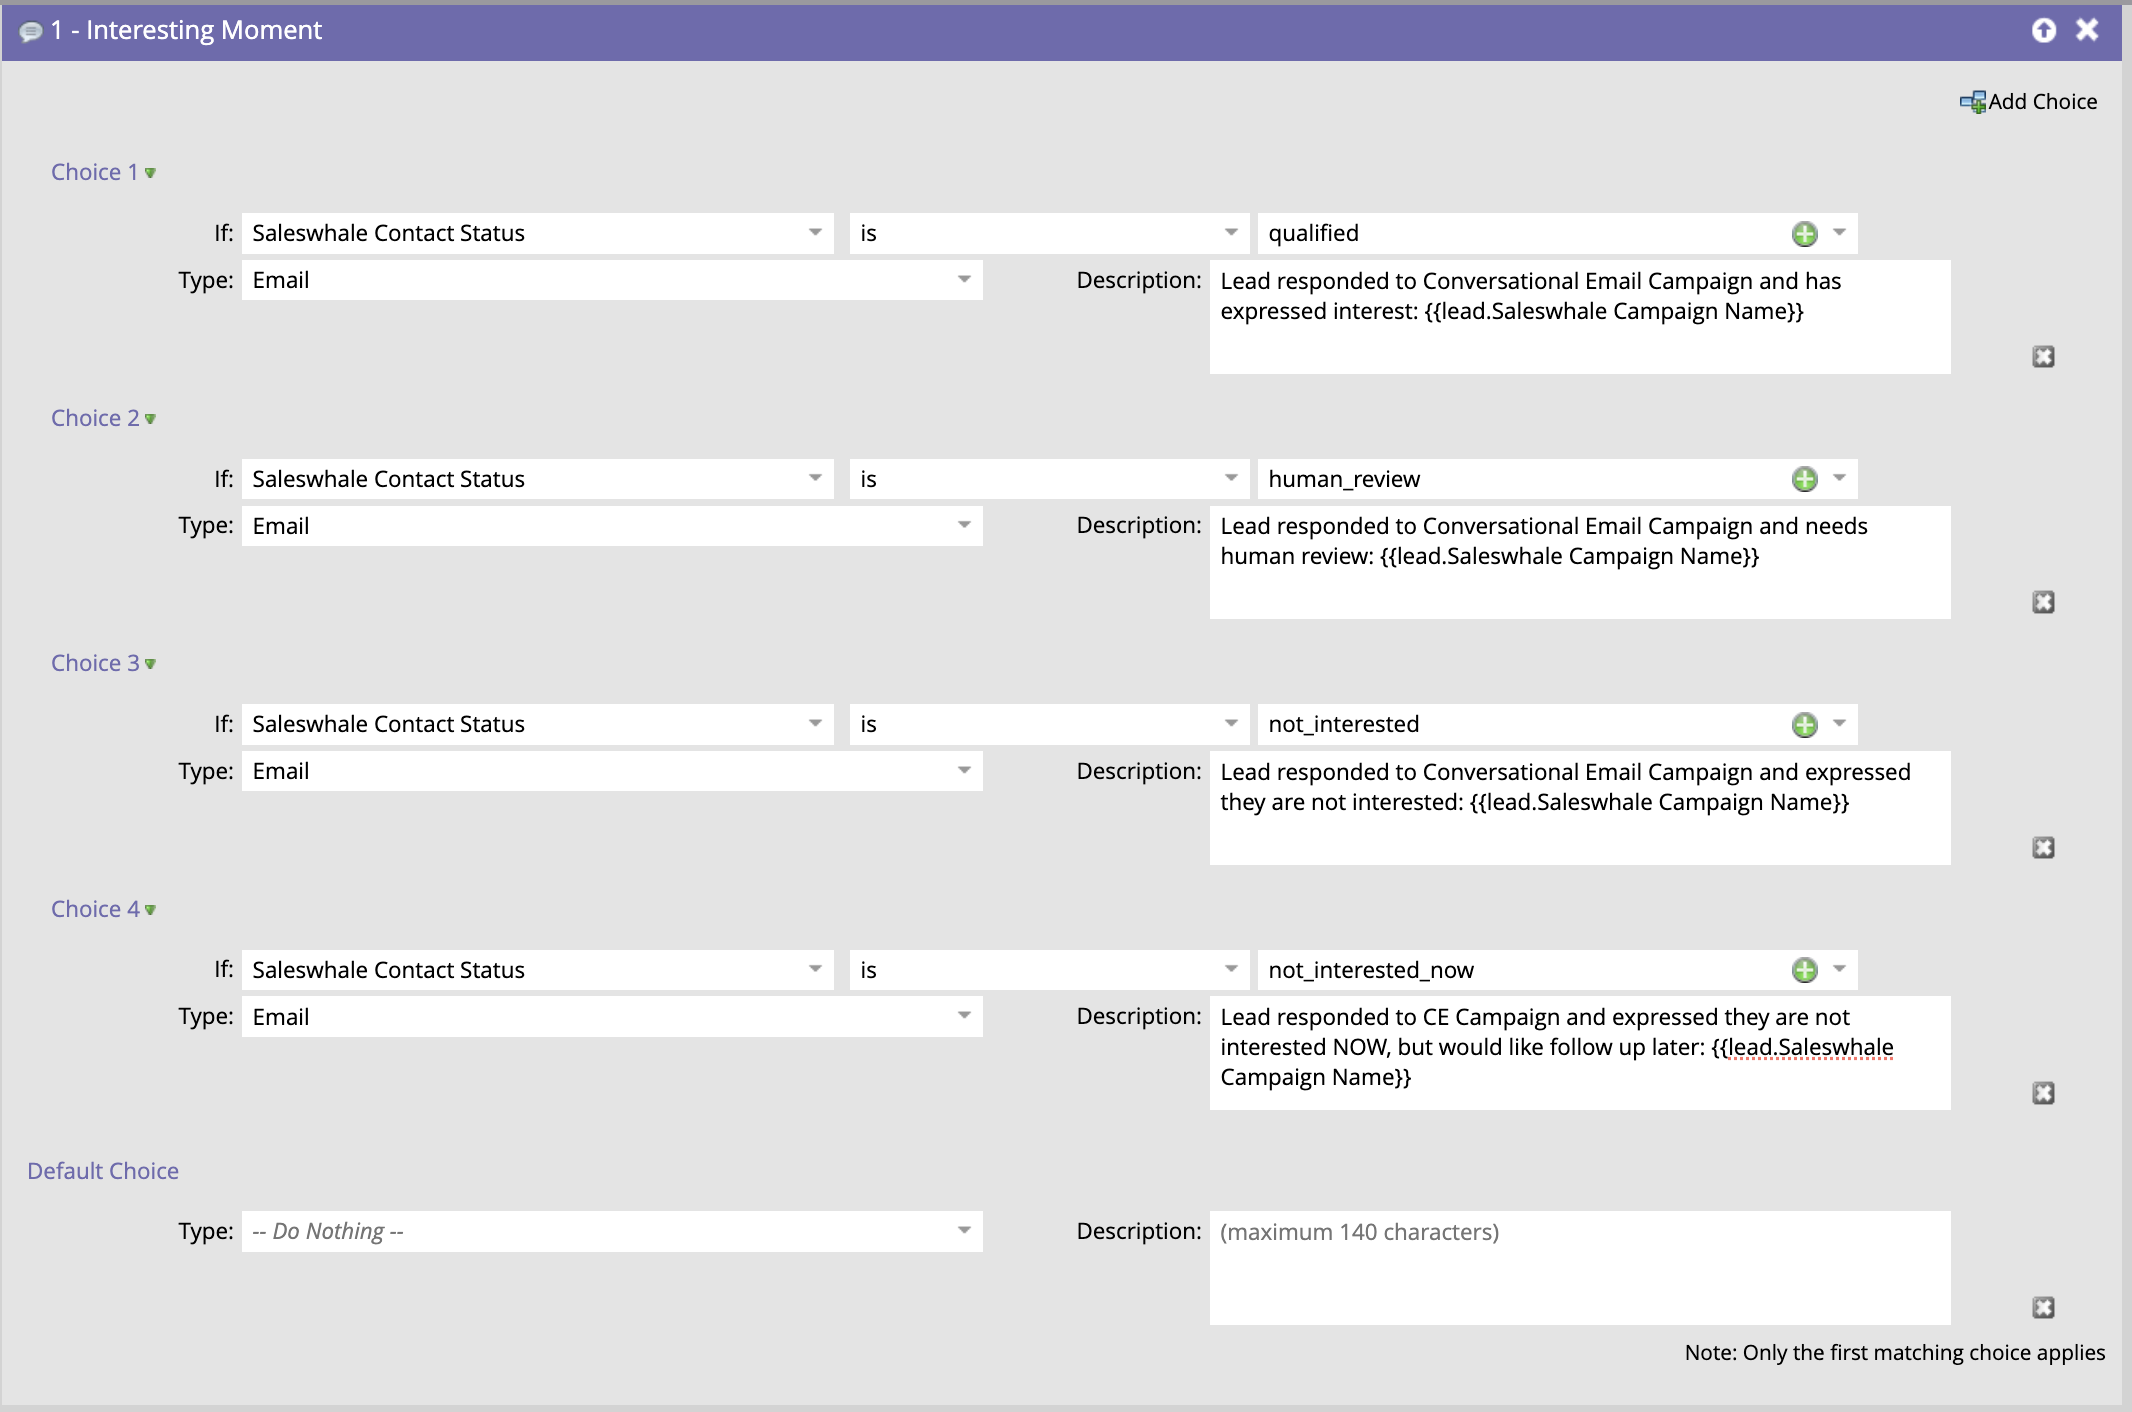2132x1412 pixels.
Task: Close the Interesting Moment flow step
Action: pyautogui.click(x=2087, y=30)
